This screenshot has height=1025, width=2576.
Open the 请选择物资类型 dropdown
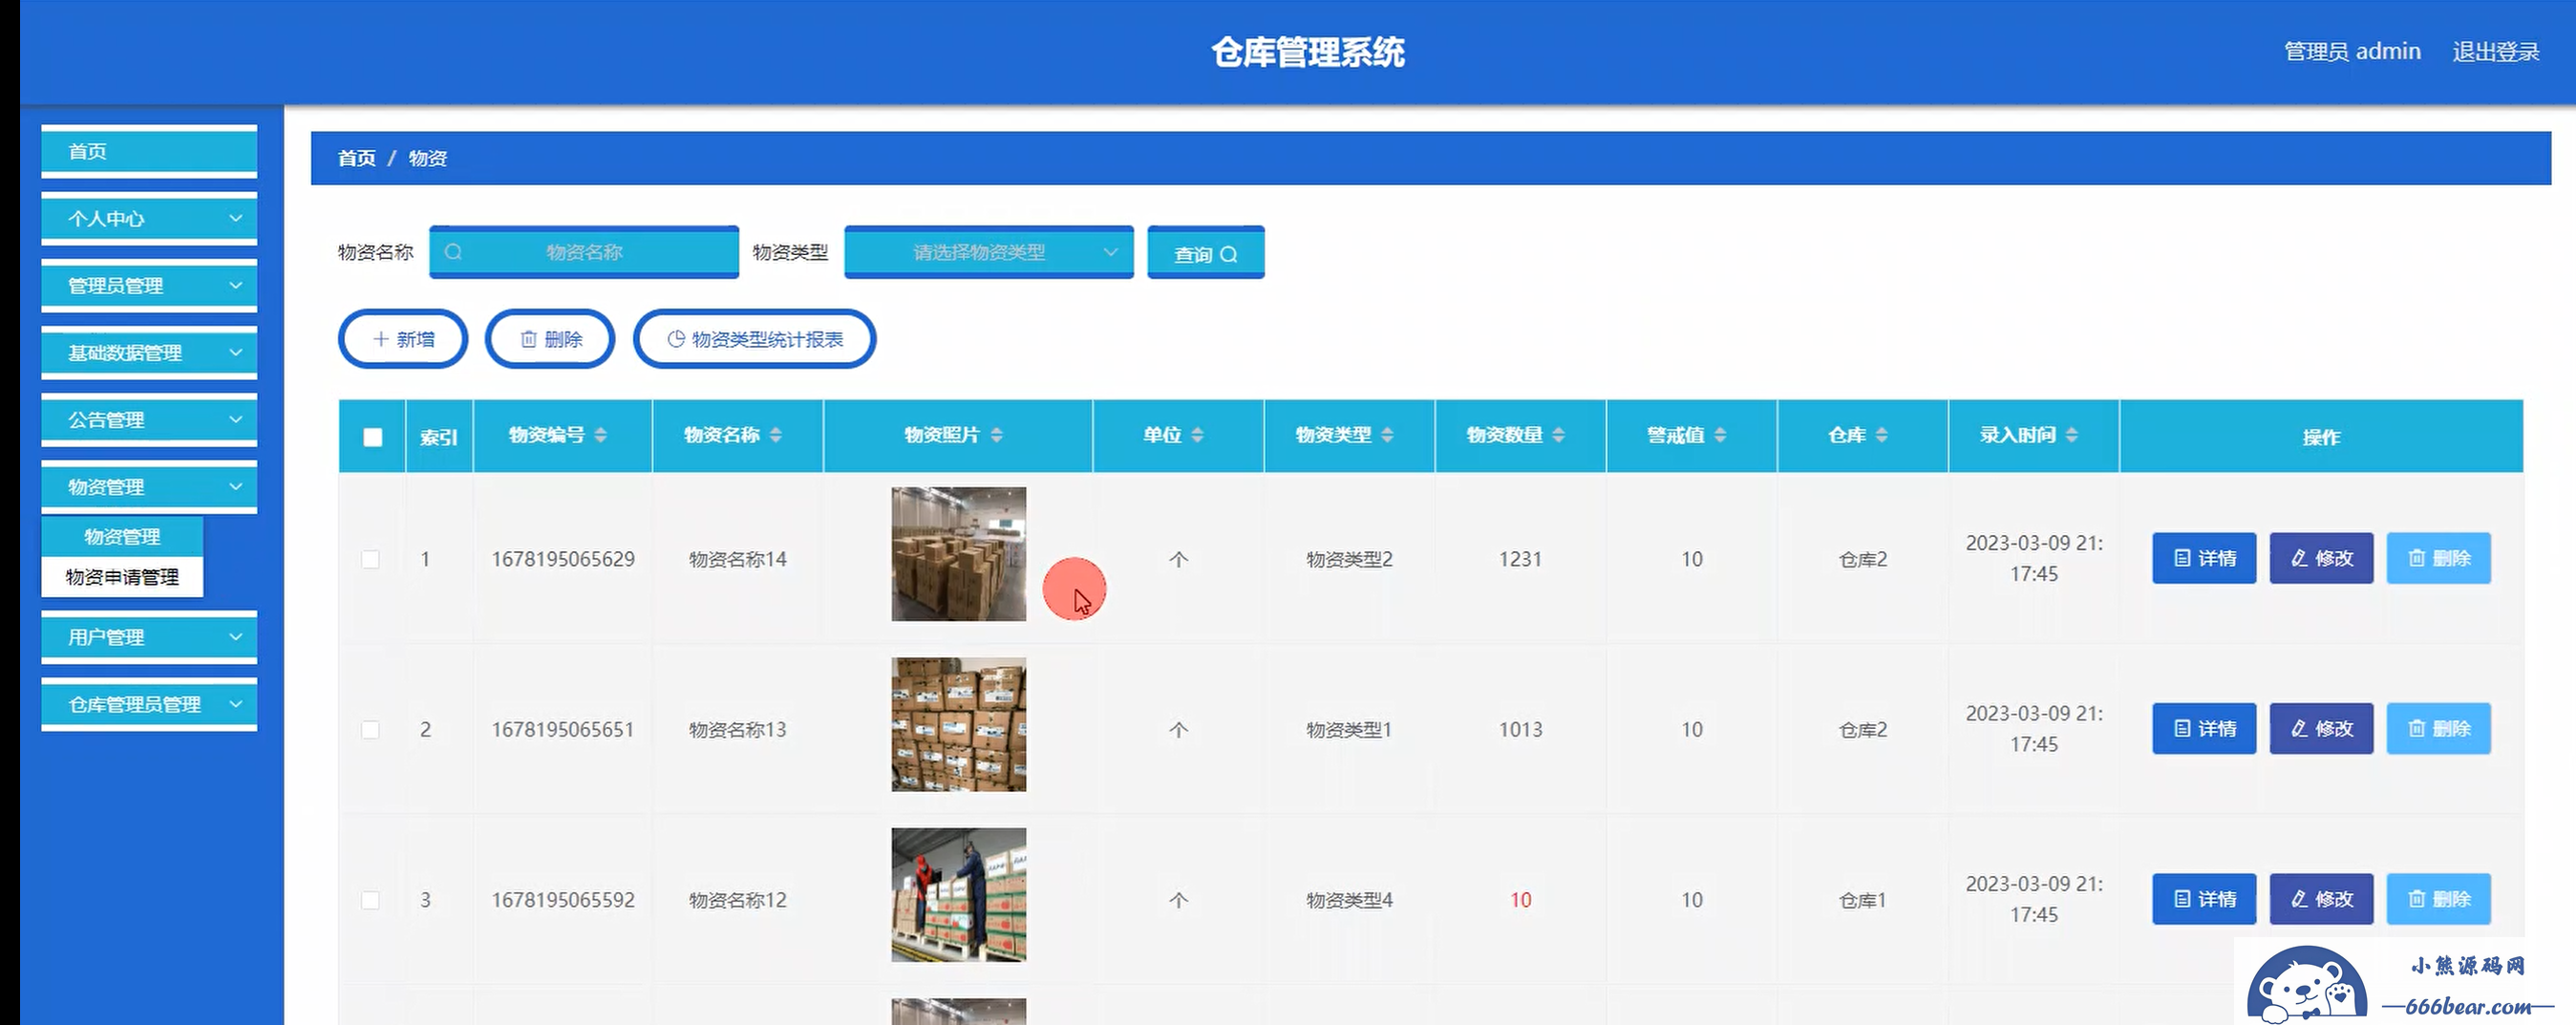click(989, 252)
